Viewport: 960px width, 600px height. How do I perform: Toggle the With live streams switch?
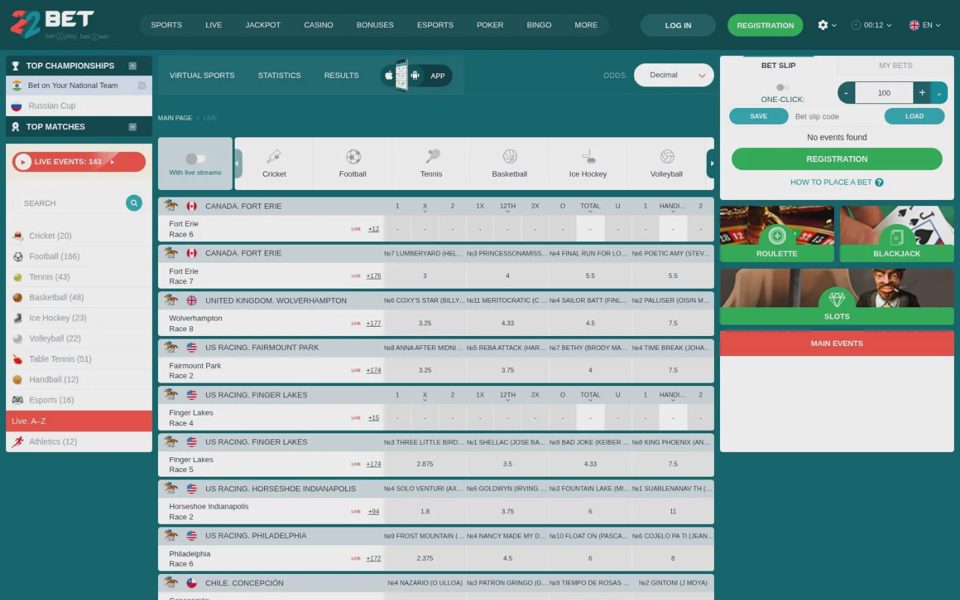pyautogui.click(x=195, y=159)
